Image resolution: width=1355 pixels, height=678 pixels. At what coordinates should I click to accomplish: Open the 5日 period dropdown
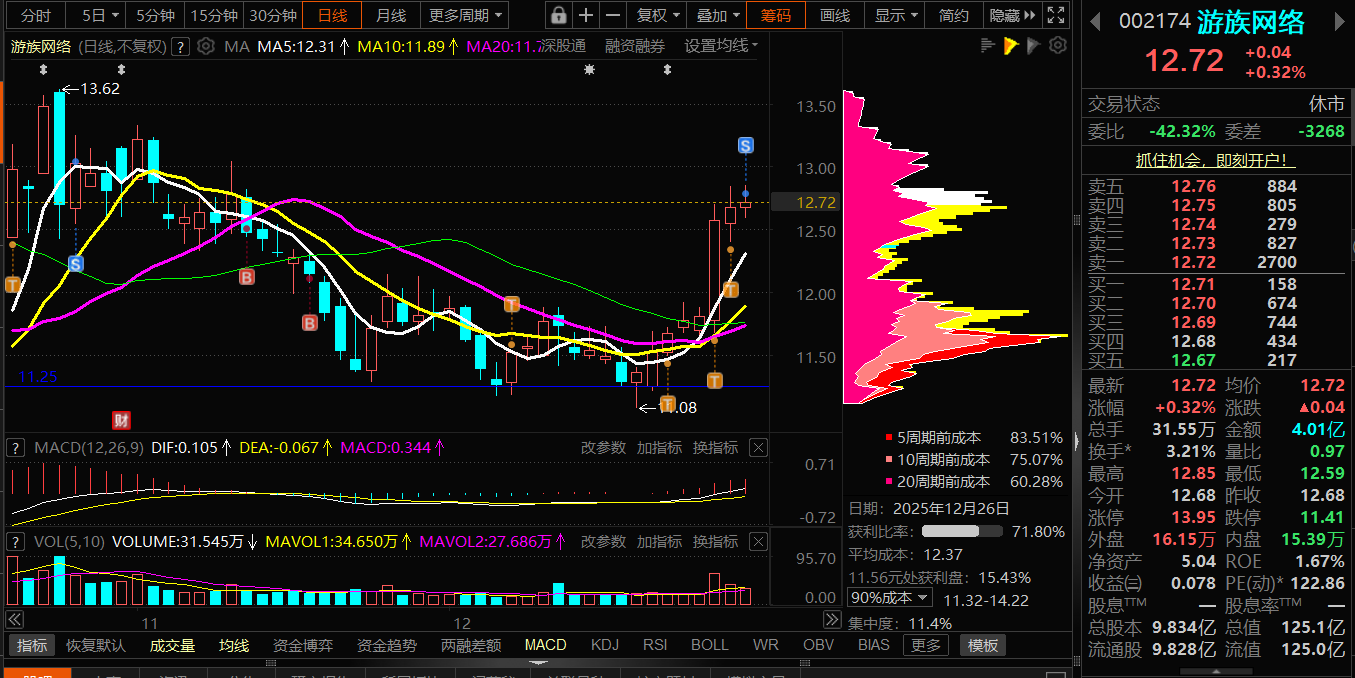[100, 15]
